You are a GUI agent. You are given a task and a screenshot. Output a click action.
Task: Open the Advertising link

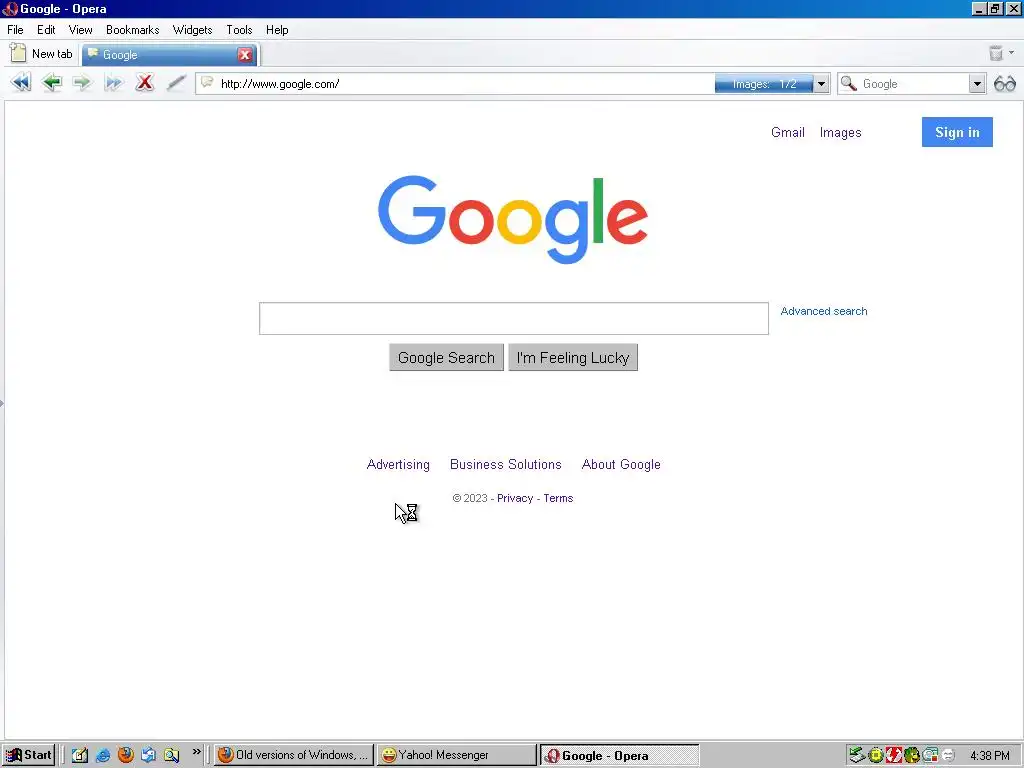(x=398, y=464)
